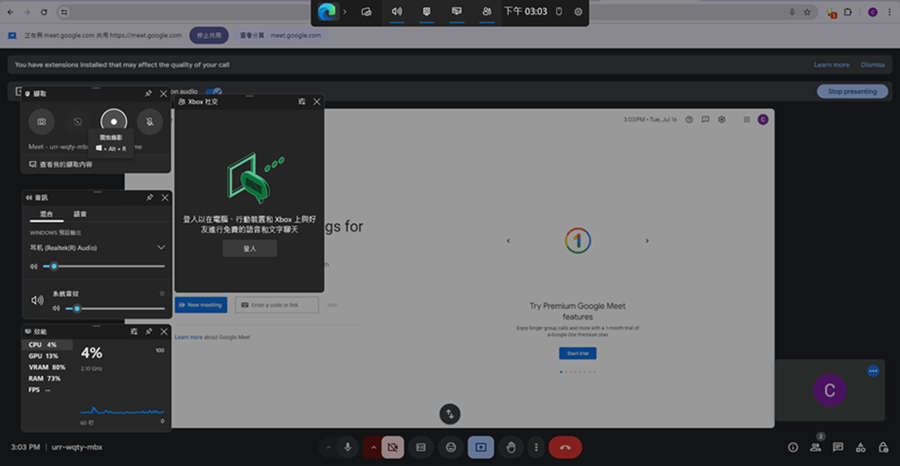Start recording with the round record button
The image size is (900, 466).
(x=114, y=122)
